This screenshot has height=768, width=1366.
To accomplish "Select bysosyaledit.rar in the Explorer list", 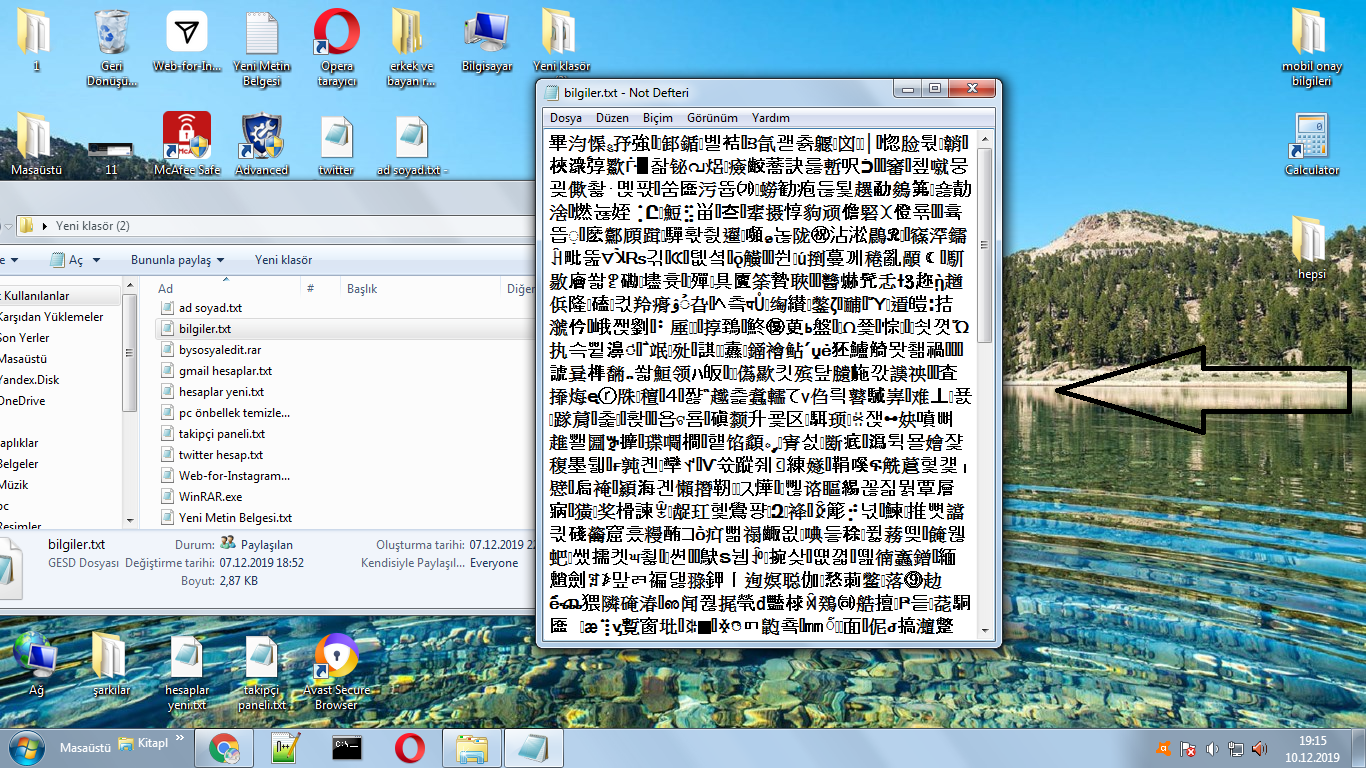I will point(220,350).
